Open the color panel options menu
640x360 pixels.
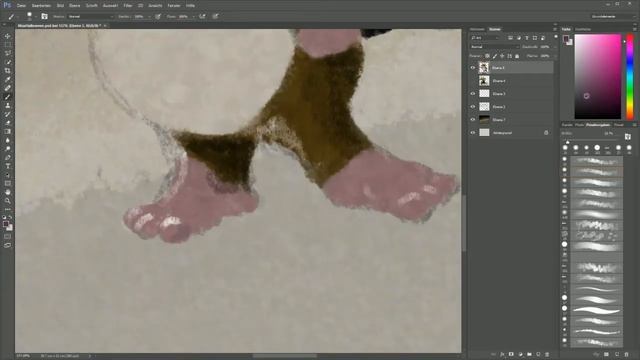[x=635, y=29]
